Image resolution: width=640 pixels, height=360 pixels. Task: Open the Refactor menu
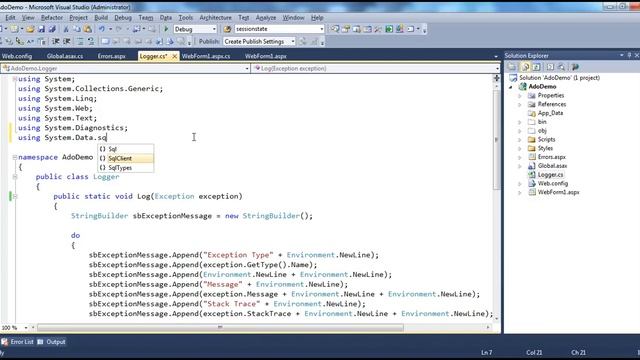click(x=52, y=18)
